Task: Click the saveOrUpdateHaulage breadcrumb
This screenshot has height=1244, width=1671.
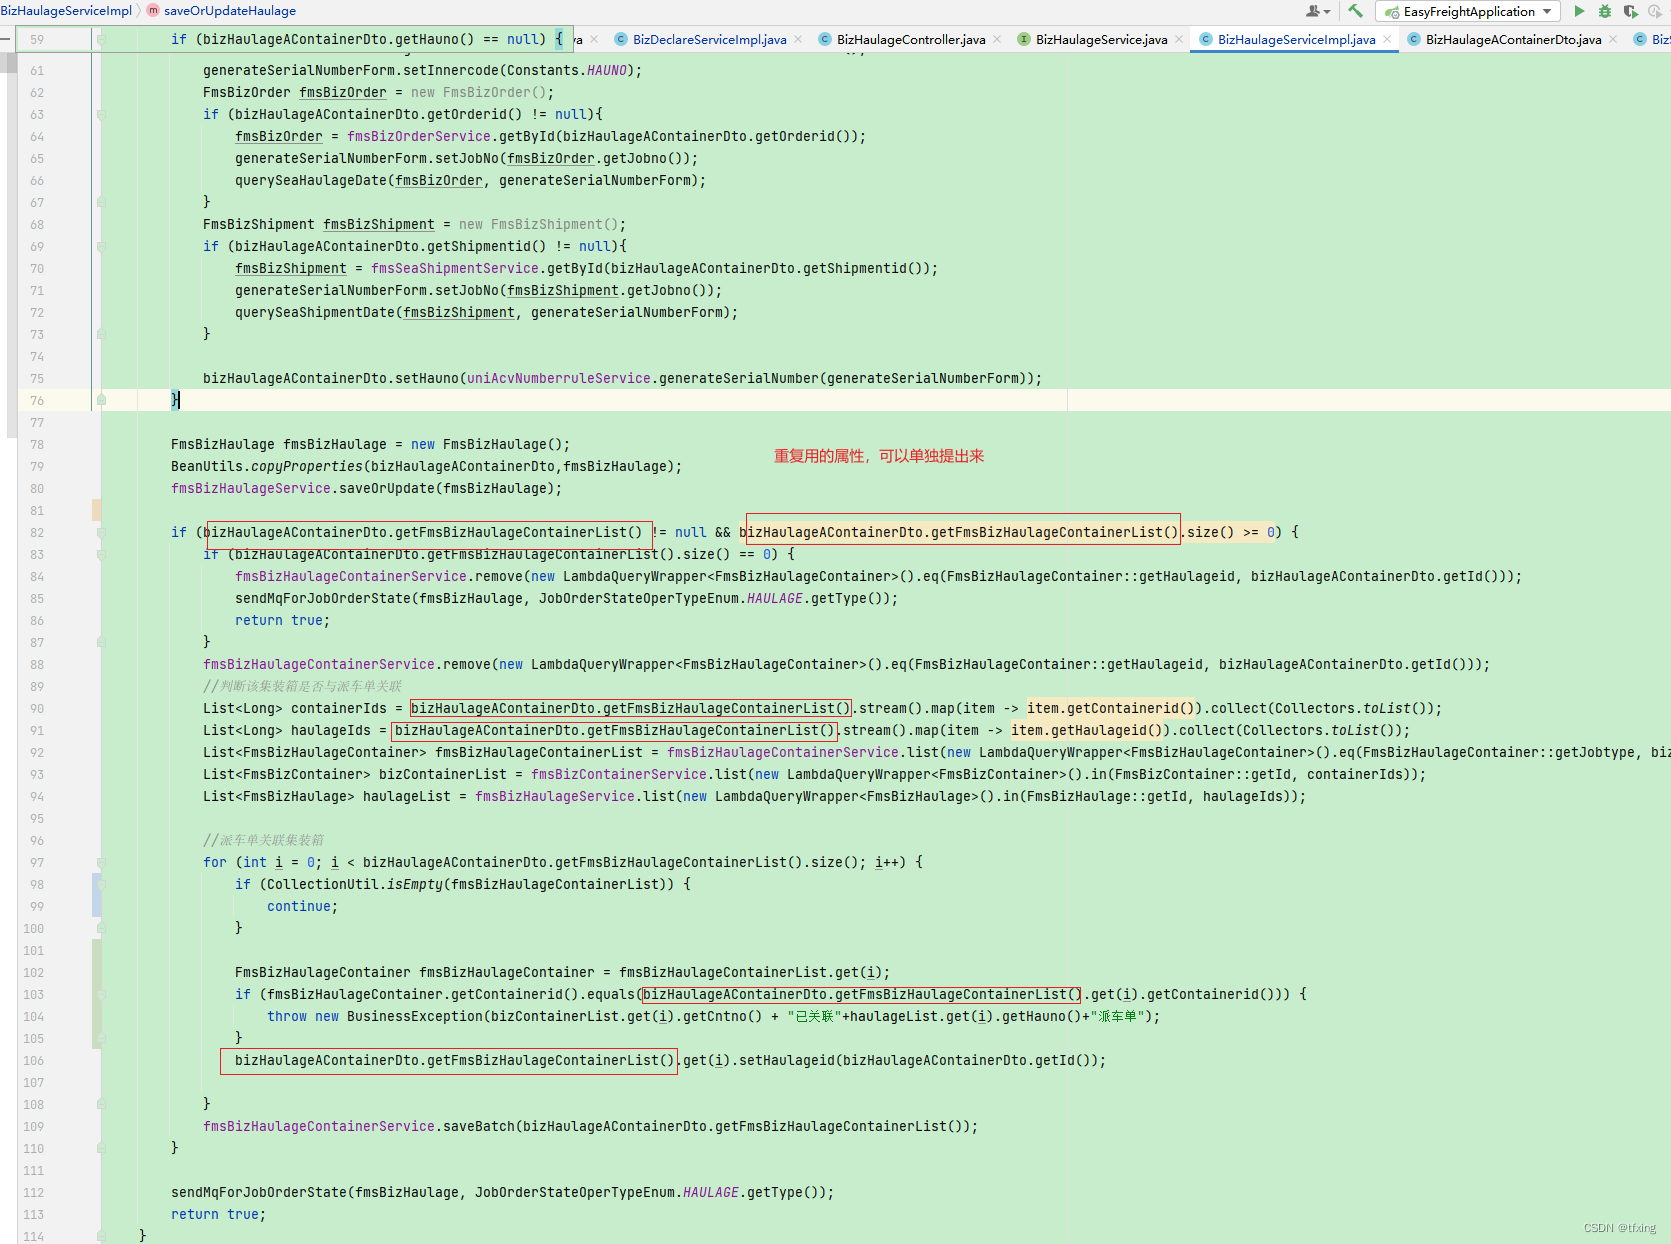Action: click(x=229, y=10)
